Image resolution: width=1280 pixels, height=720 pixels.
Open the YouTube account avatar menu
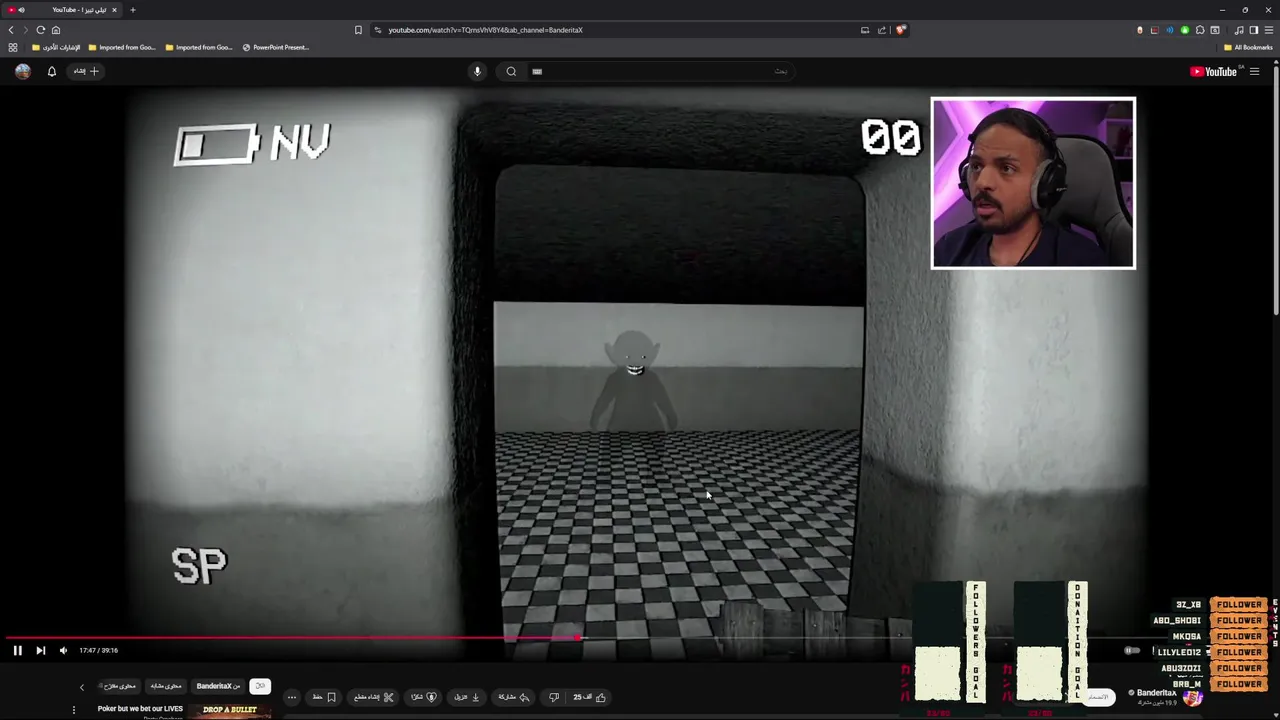pyautogui.click(x=23, y=71)
